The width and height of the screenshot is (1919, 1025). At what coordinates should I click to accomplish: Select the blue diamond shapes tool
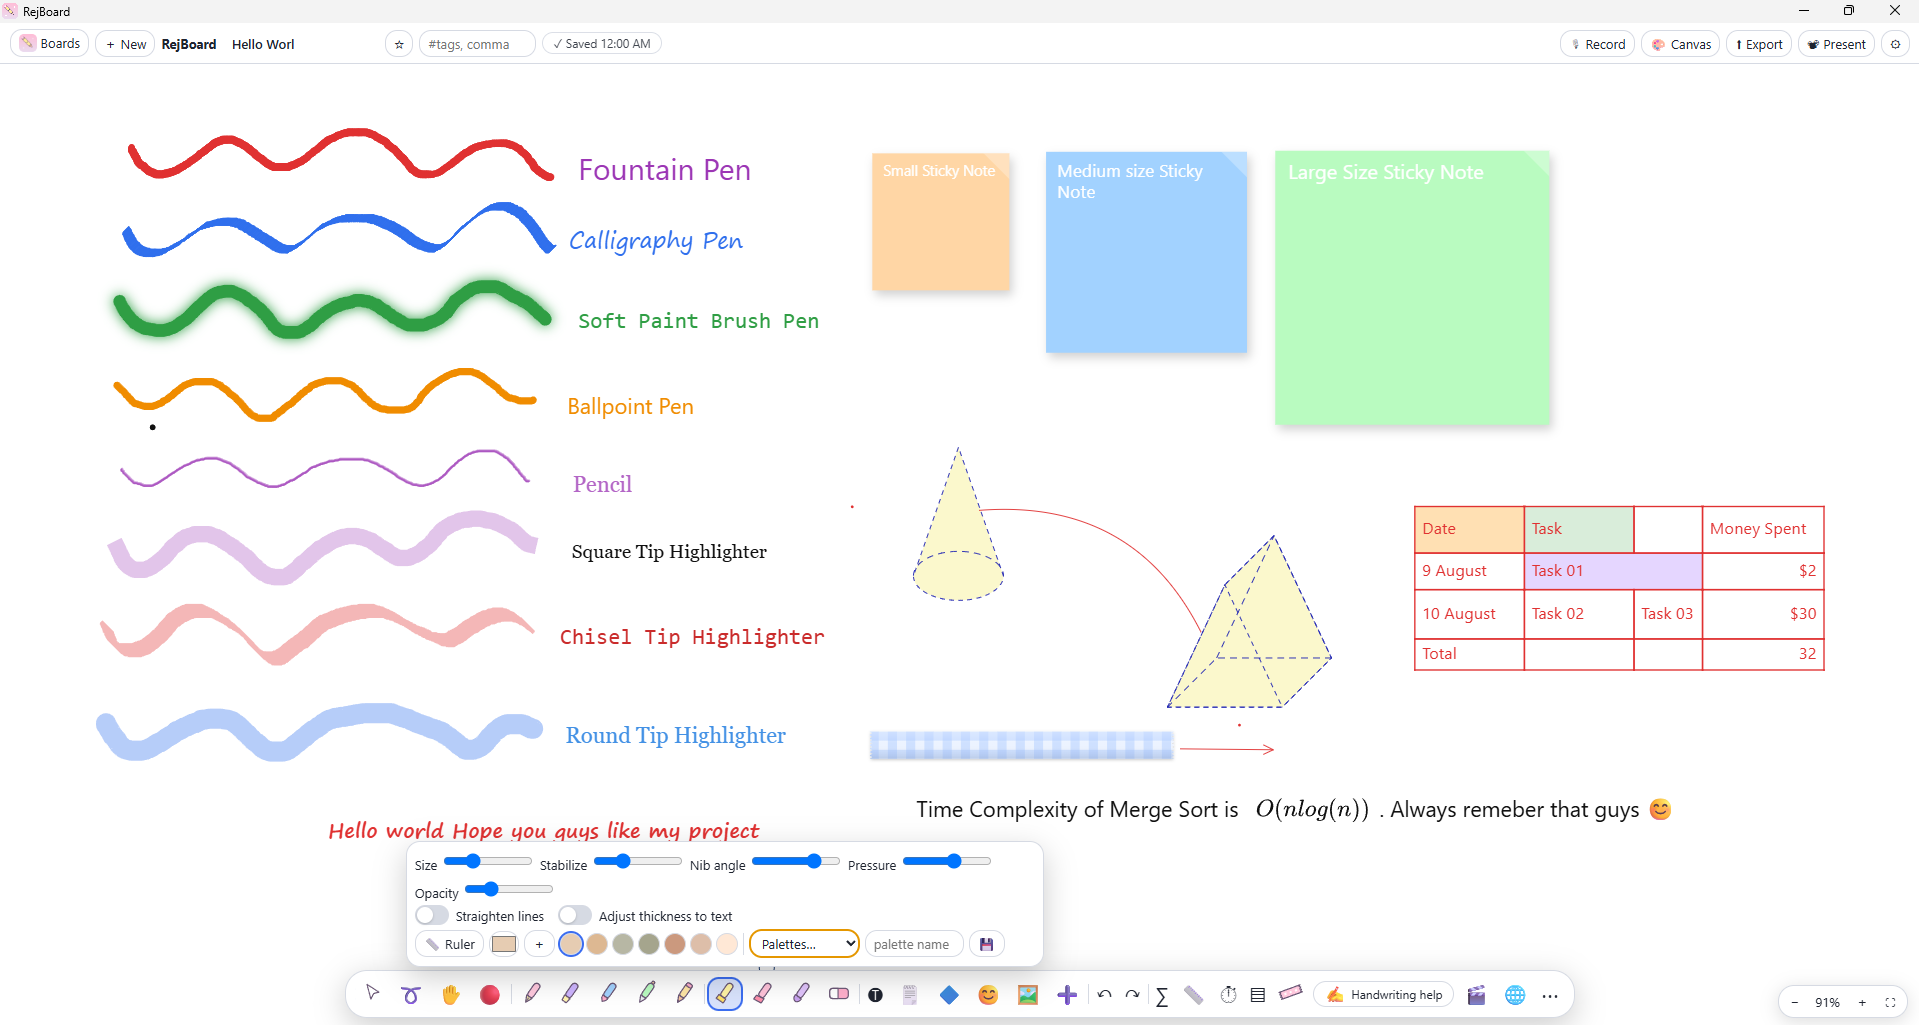(949, 994)
